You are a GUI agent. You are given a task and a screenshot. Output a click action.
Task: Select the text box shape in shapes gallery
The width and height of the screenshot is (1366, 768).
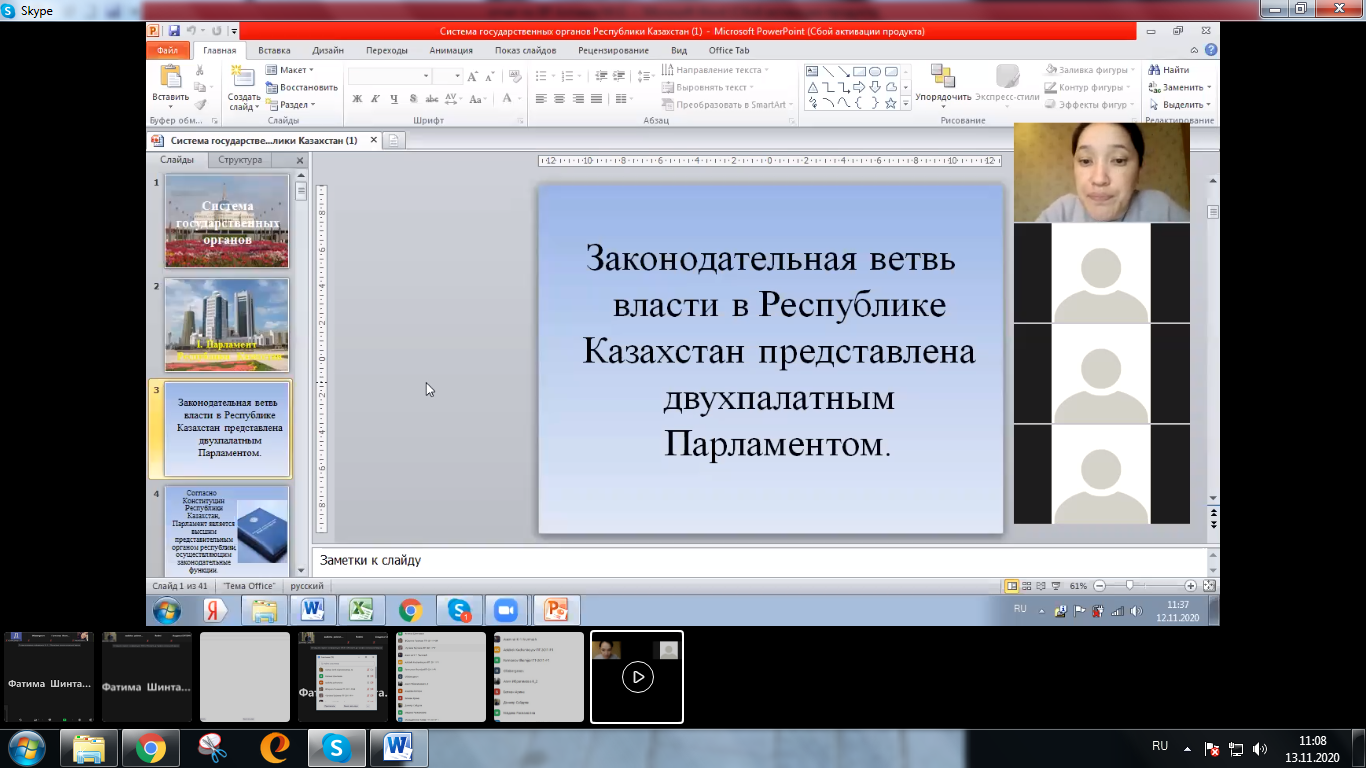[812, 71]
